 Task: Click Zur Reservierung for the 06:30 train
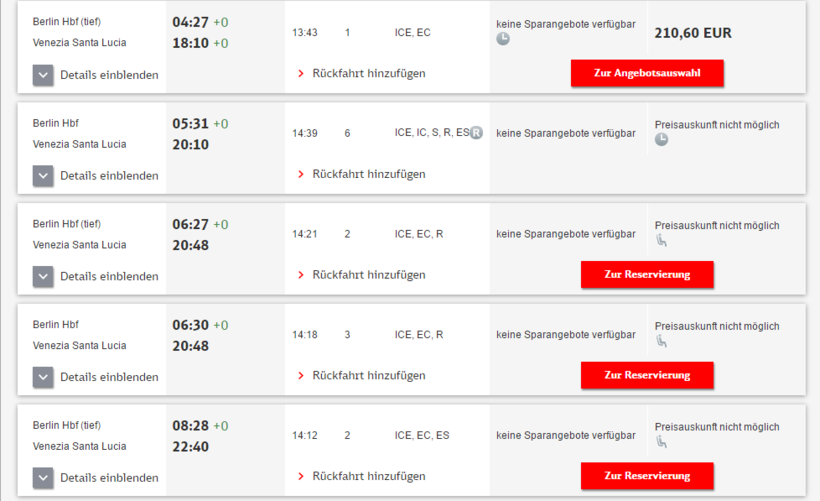point(647,375)
